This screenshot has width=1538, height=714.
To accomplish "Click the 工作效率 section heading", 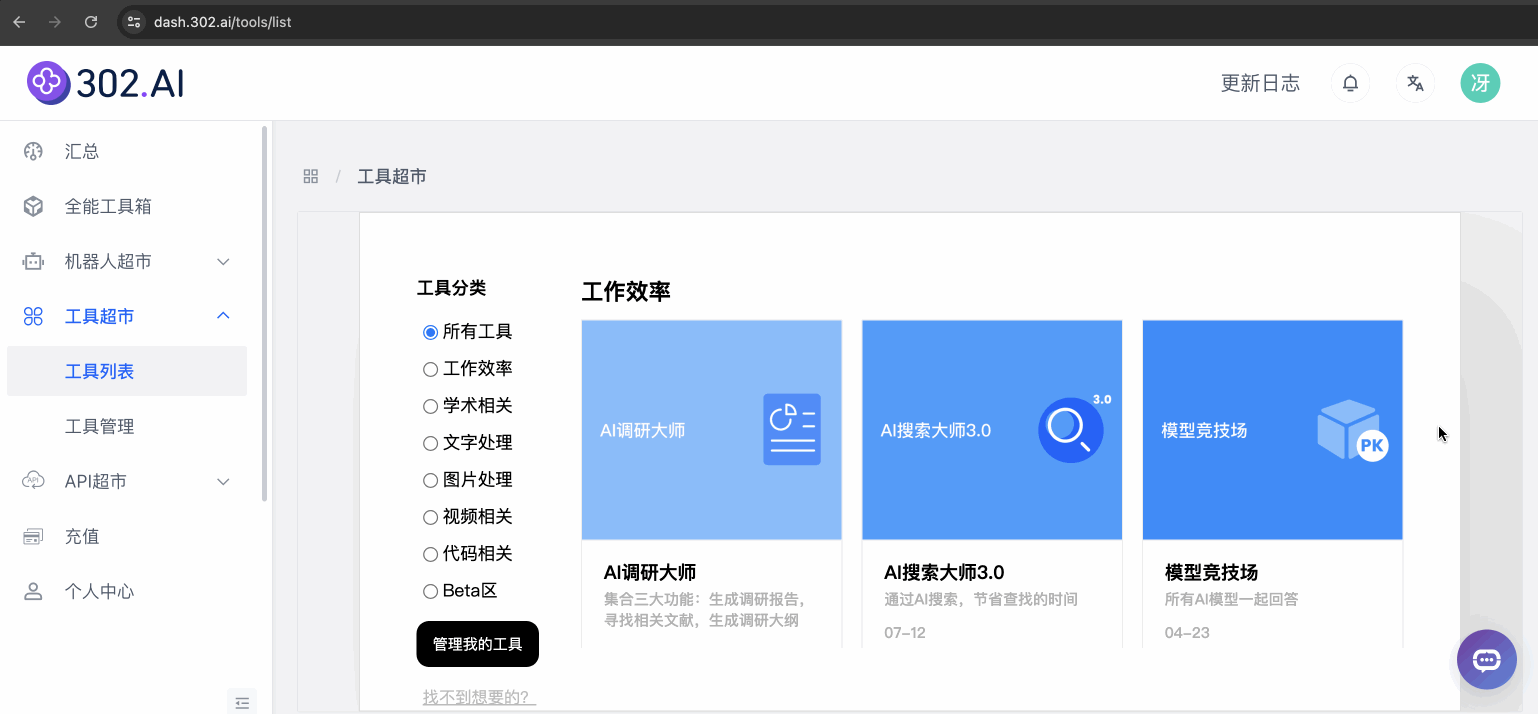I will 626,292.
